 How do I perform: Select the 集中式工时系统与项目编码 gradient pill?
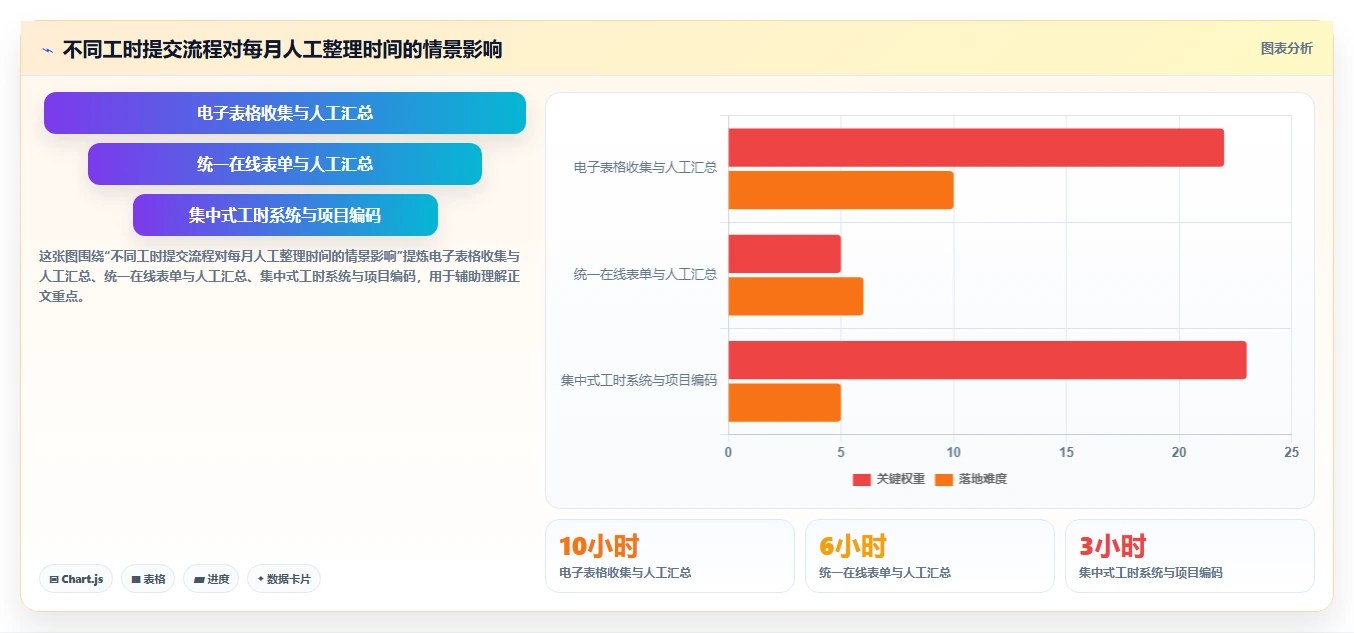[x=285, y=215]
